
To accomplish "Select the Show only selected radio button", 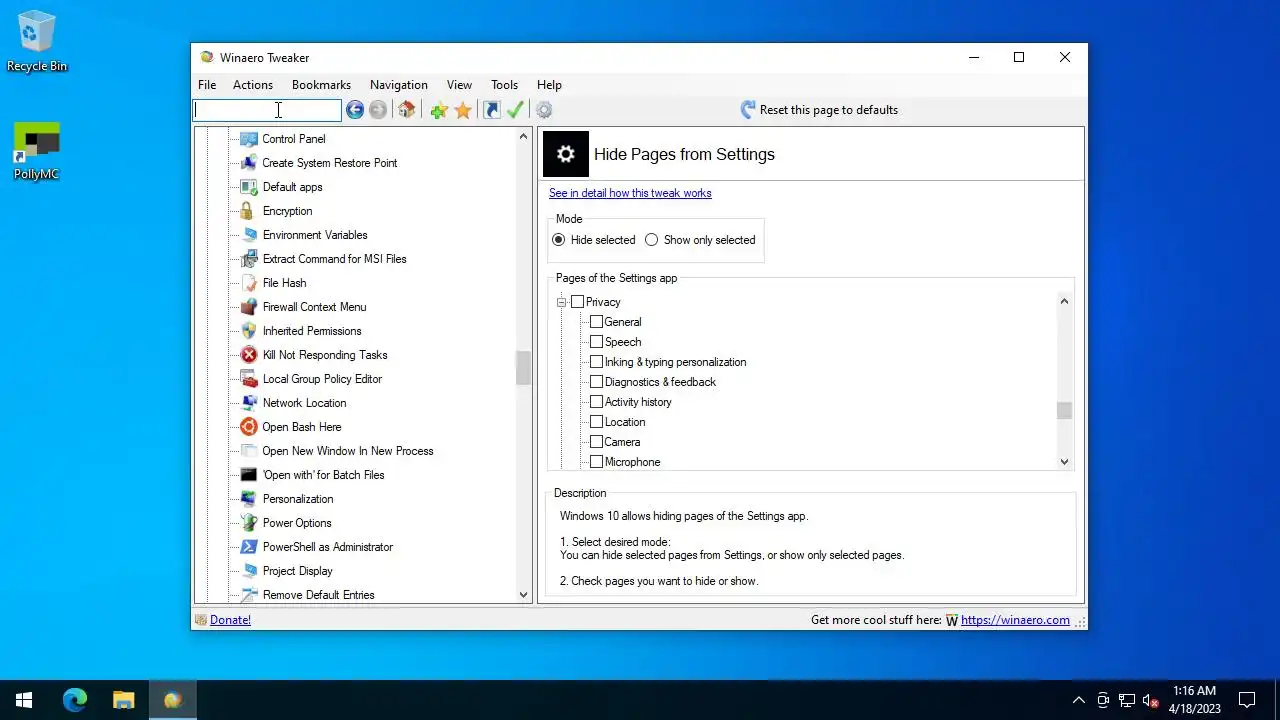I will tap(652, 240).
